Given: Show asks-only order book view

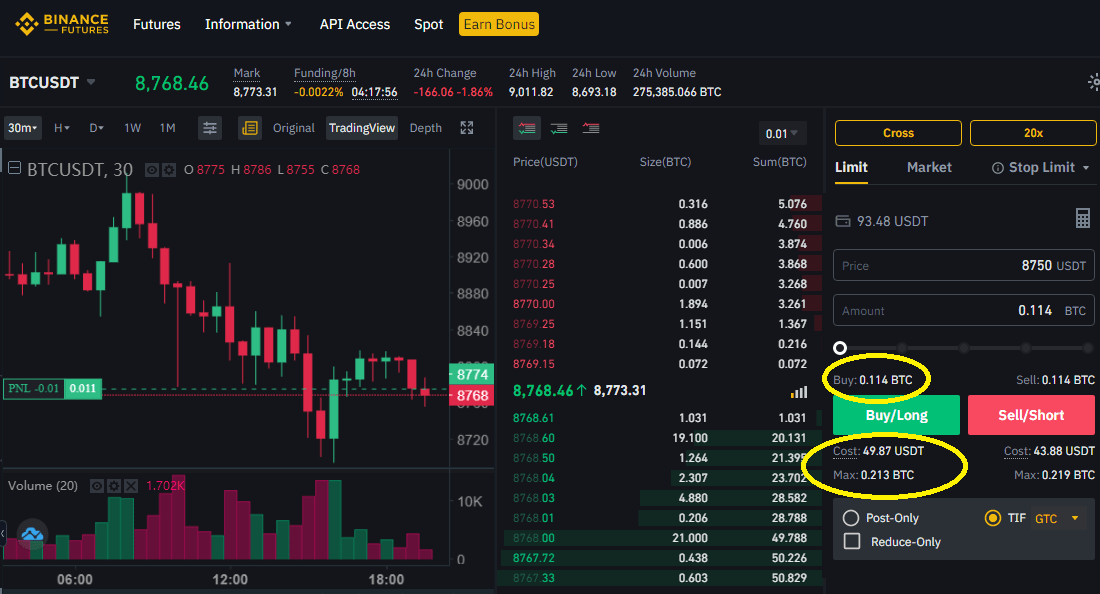Looking at the screenshot, I should [x=591, y=128].
